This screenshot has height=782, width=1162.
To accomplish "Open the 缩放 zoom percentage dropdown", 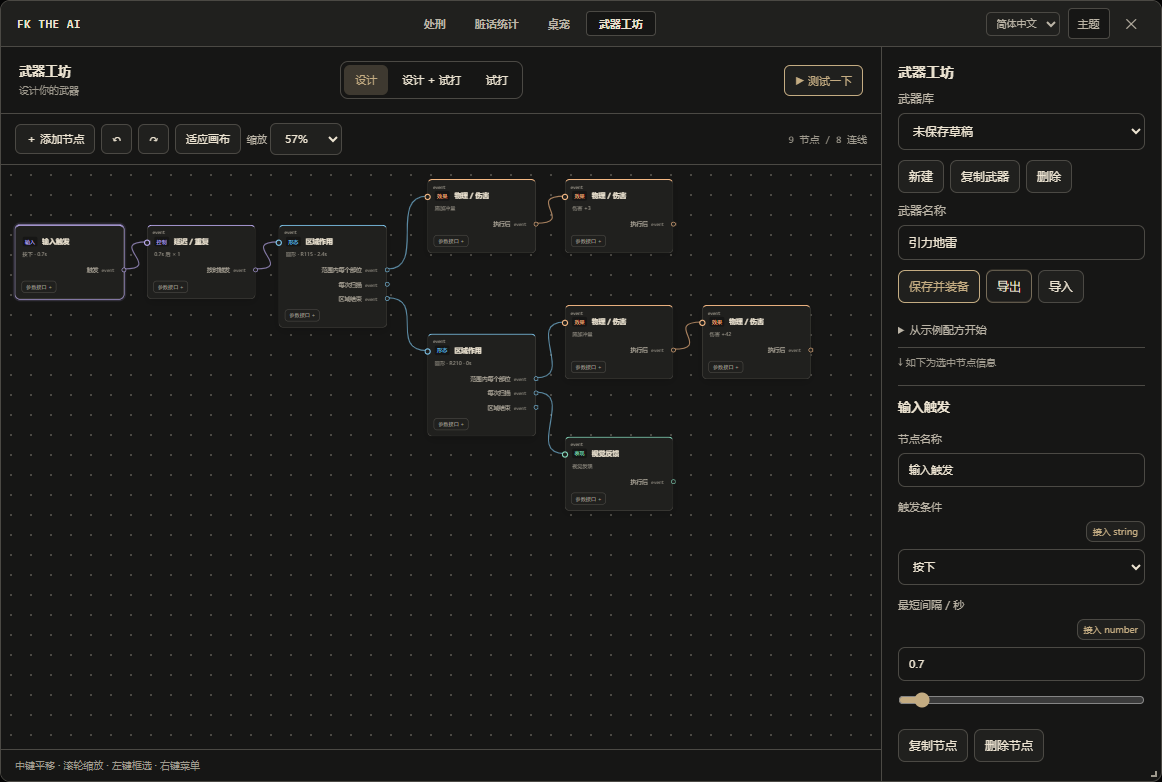I will (x=306, y=139).
